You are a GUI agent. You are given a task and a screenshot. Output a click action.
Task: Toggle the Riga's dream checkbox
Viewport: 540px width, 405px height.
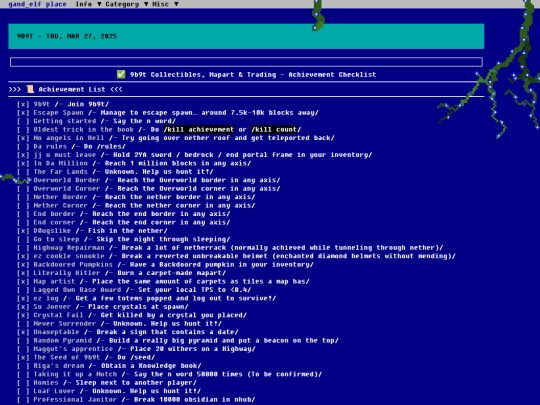point(23,366)
